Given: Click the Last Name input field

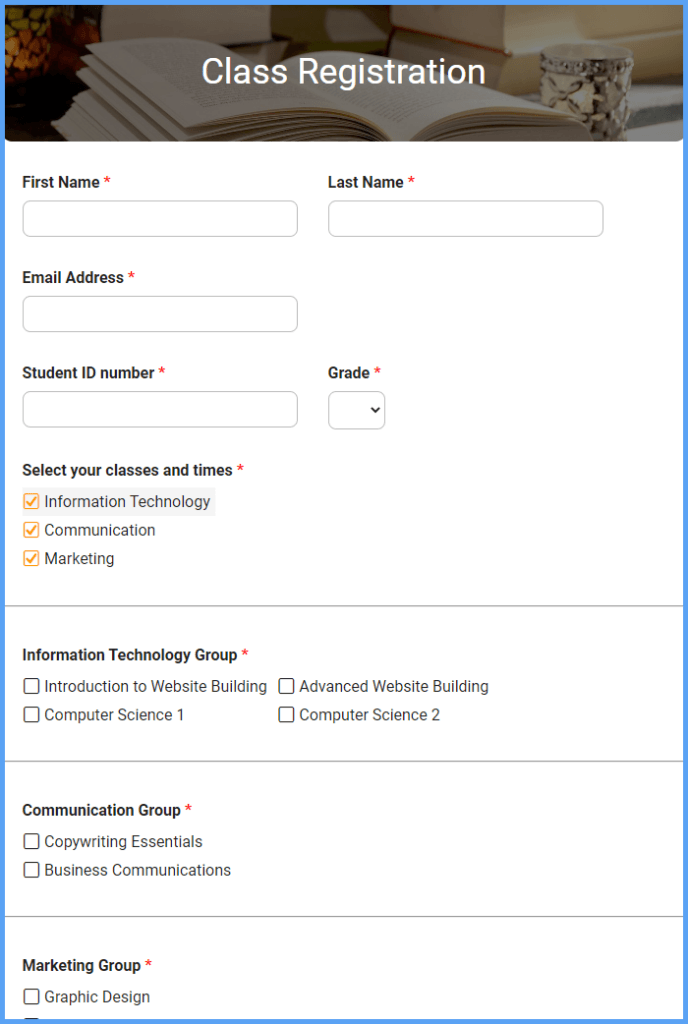Looking at the screenshot, I should point(465,218).
